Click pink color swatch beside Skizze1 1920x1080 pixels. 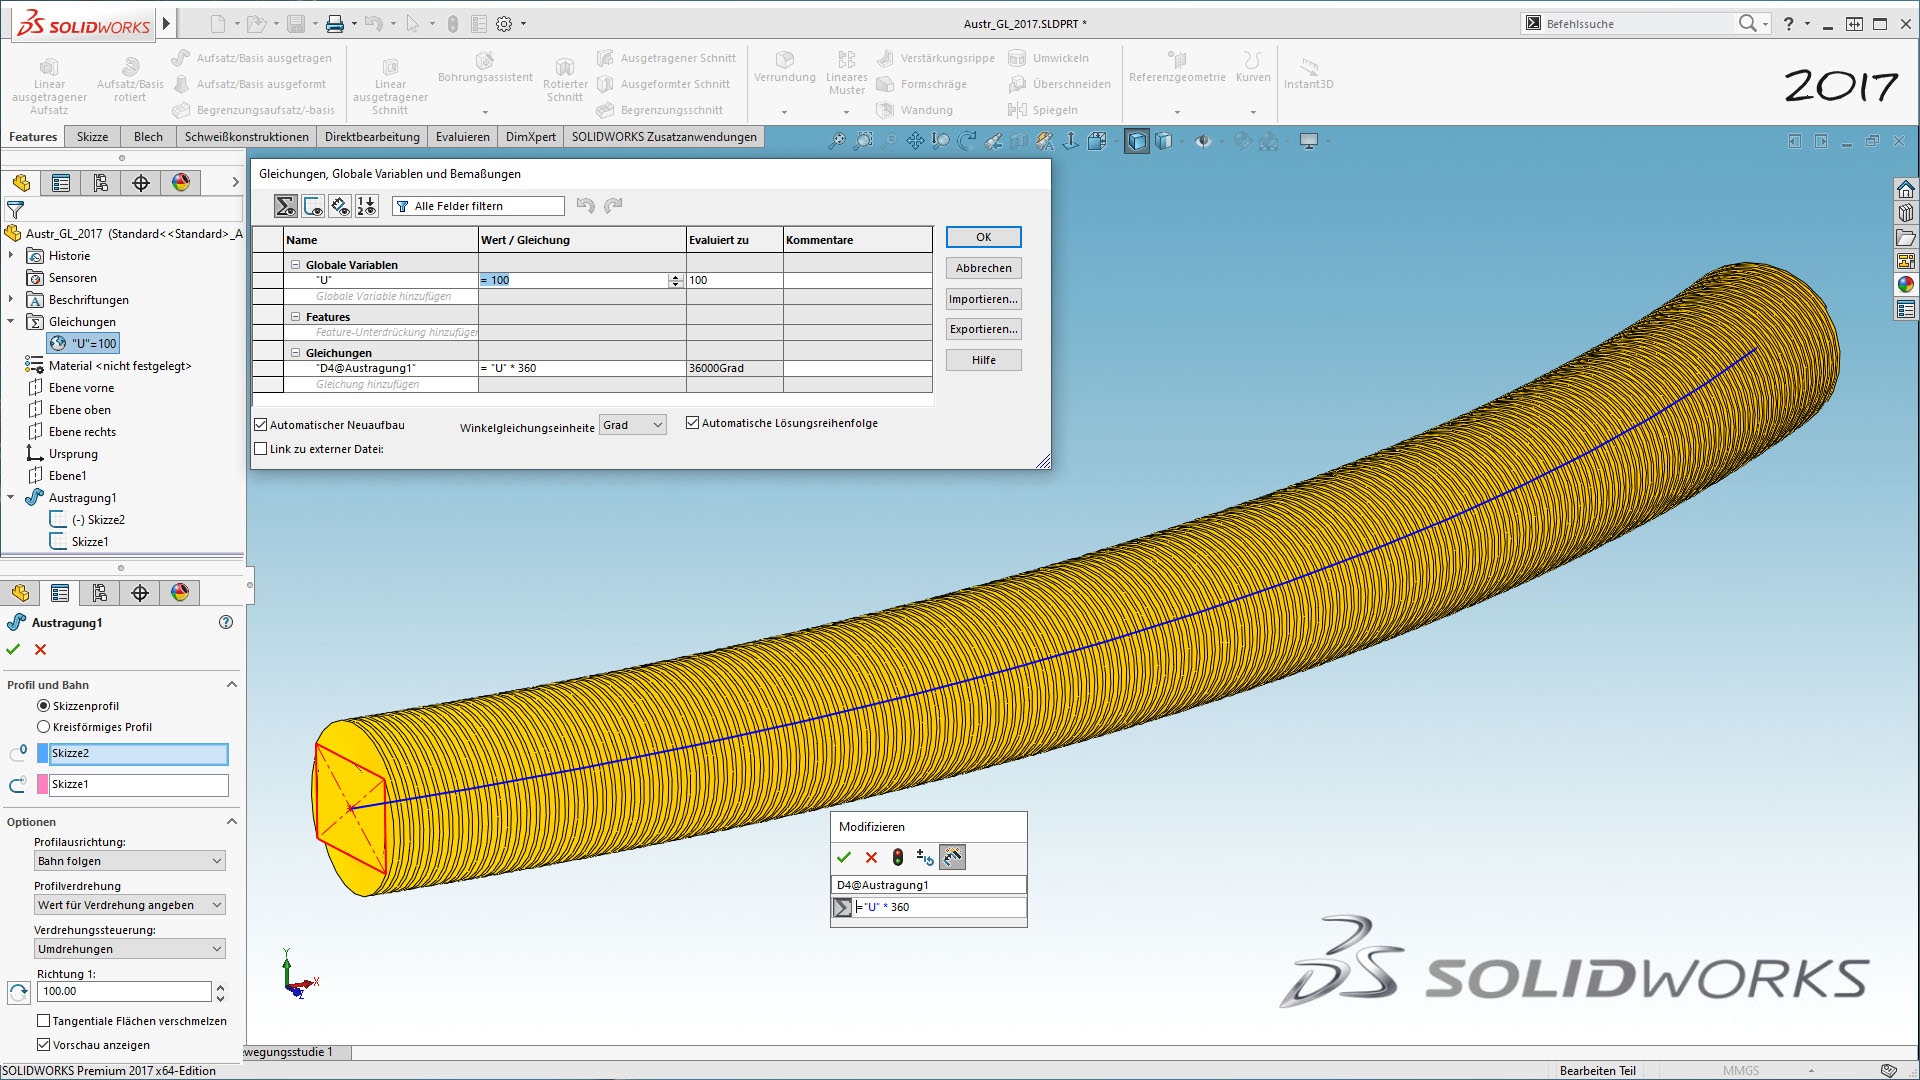[43, 785]
